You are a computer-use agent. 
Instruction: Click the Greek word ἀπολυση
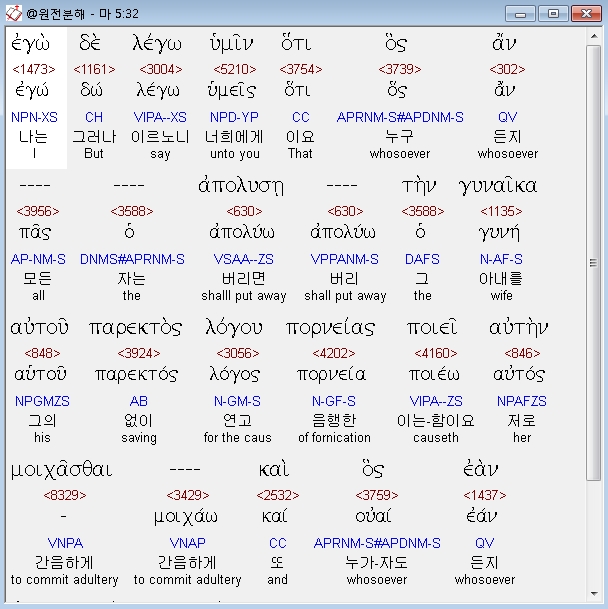click(x=241, y=186)
